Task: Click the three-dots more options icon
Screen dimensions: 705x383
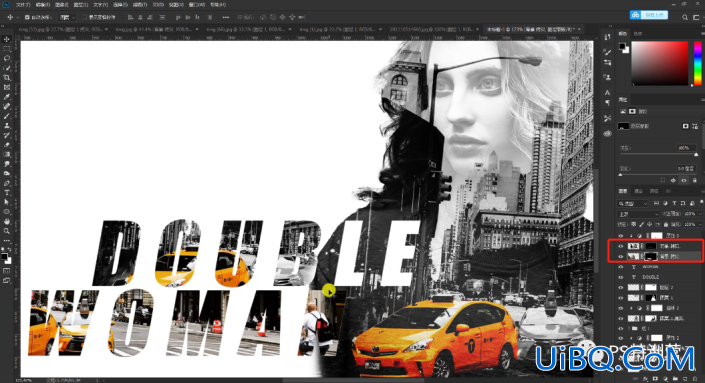Action: 226,17
